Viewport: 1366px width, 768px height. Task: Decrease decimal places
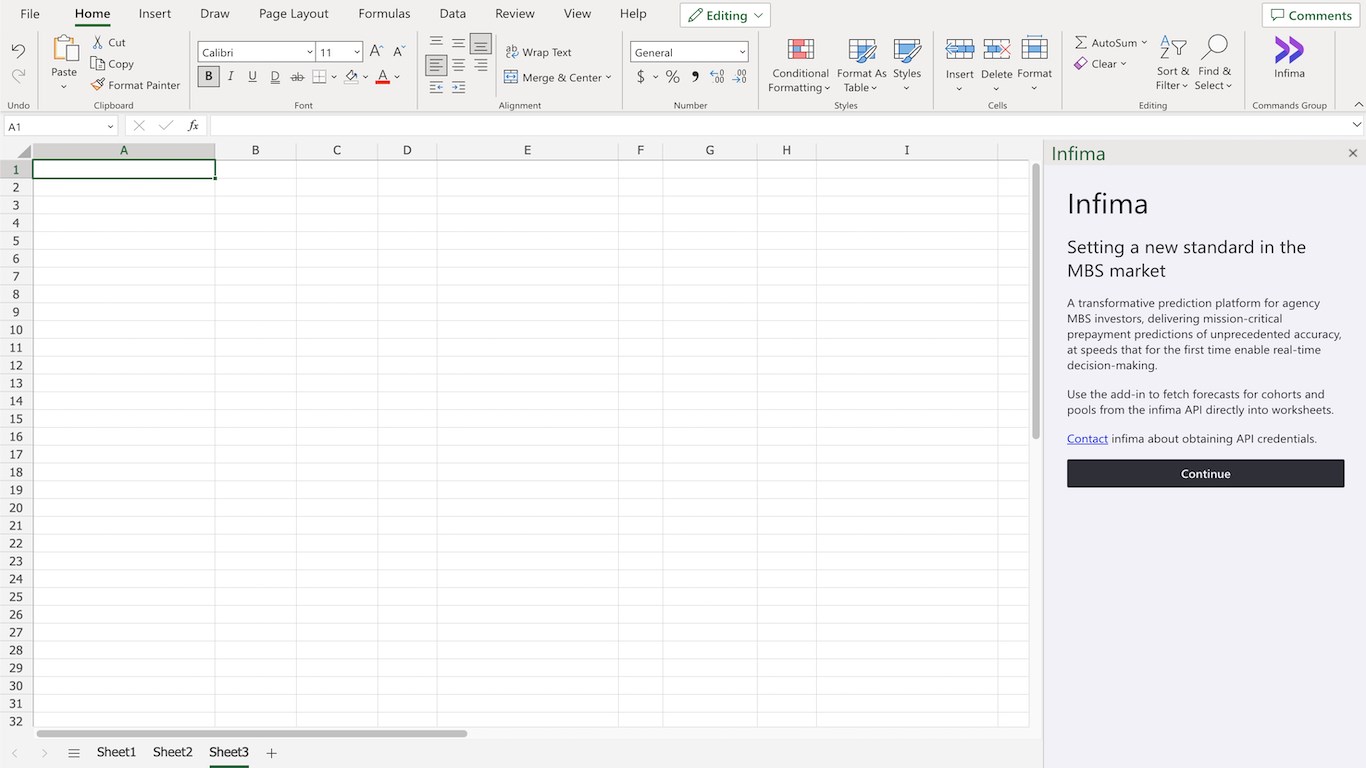[740, 77]
